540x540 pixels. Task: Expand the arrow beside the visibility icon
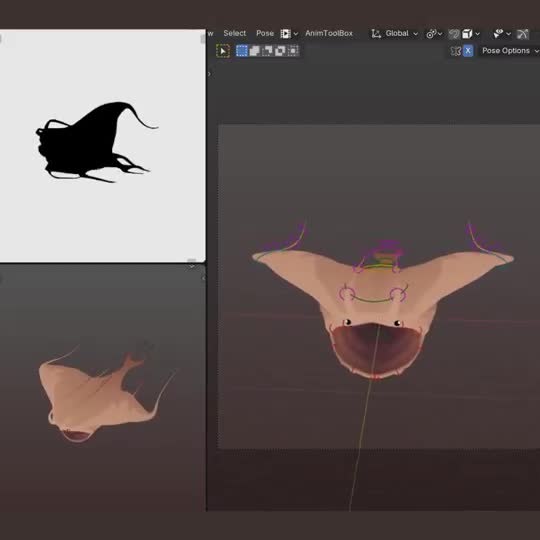coord(508,34)
